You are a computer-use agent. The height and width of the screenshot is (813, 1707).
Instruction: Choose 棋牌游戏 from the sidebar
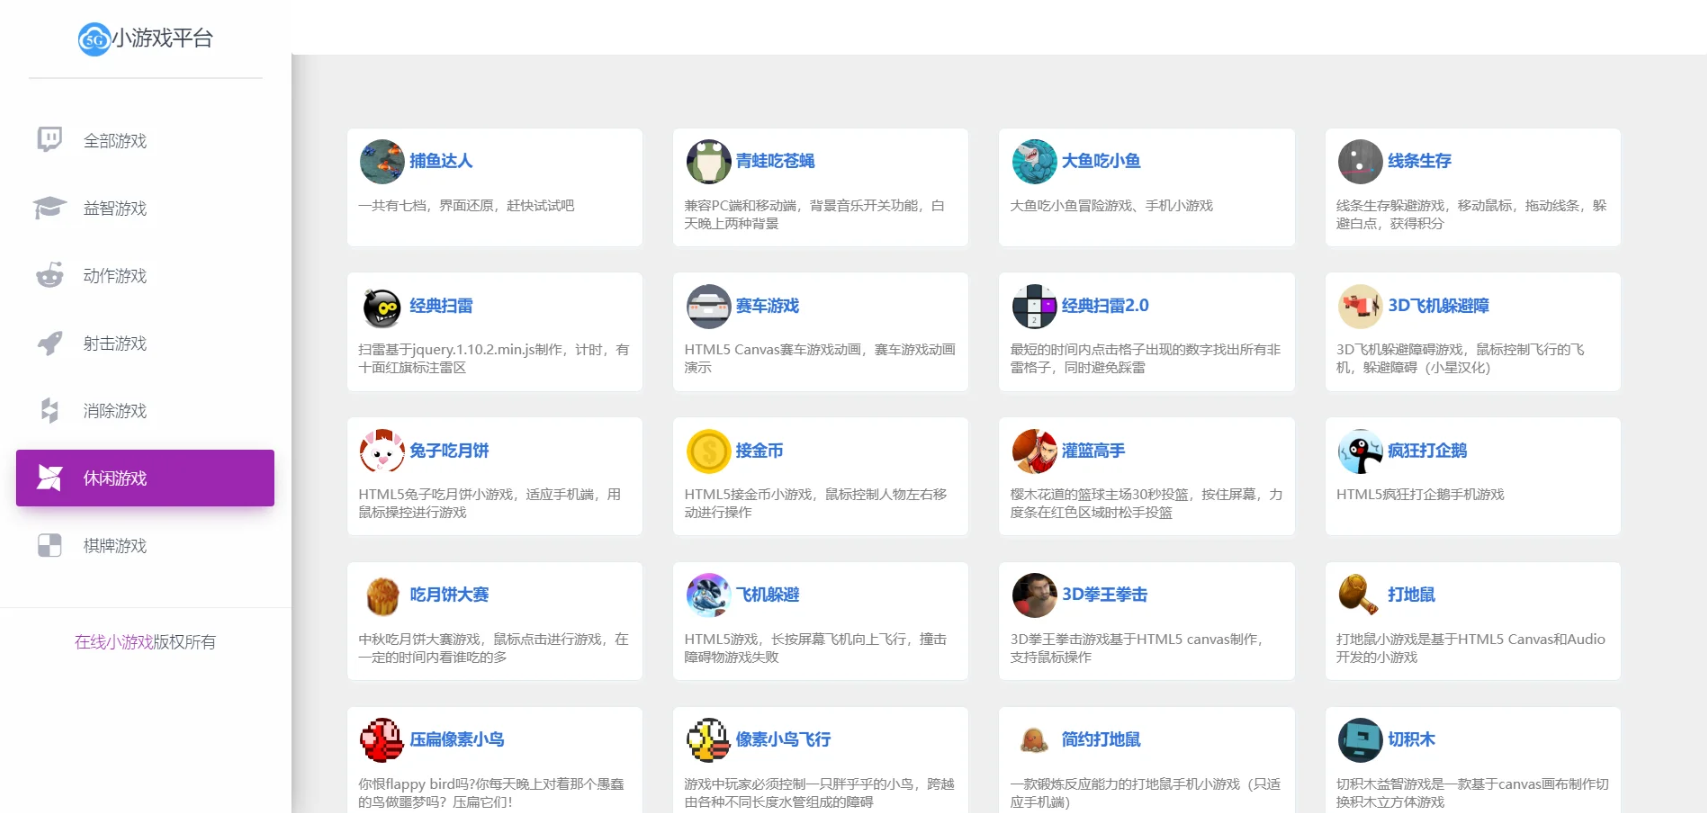tap(115, 546)
